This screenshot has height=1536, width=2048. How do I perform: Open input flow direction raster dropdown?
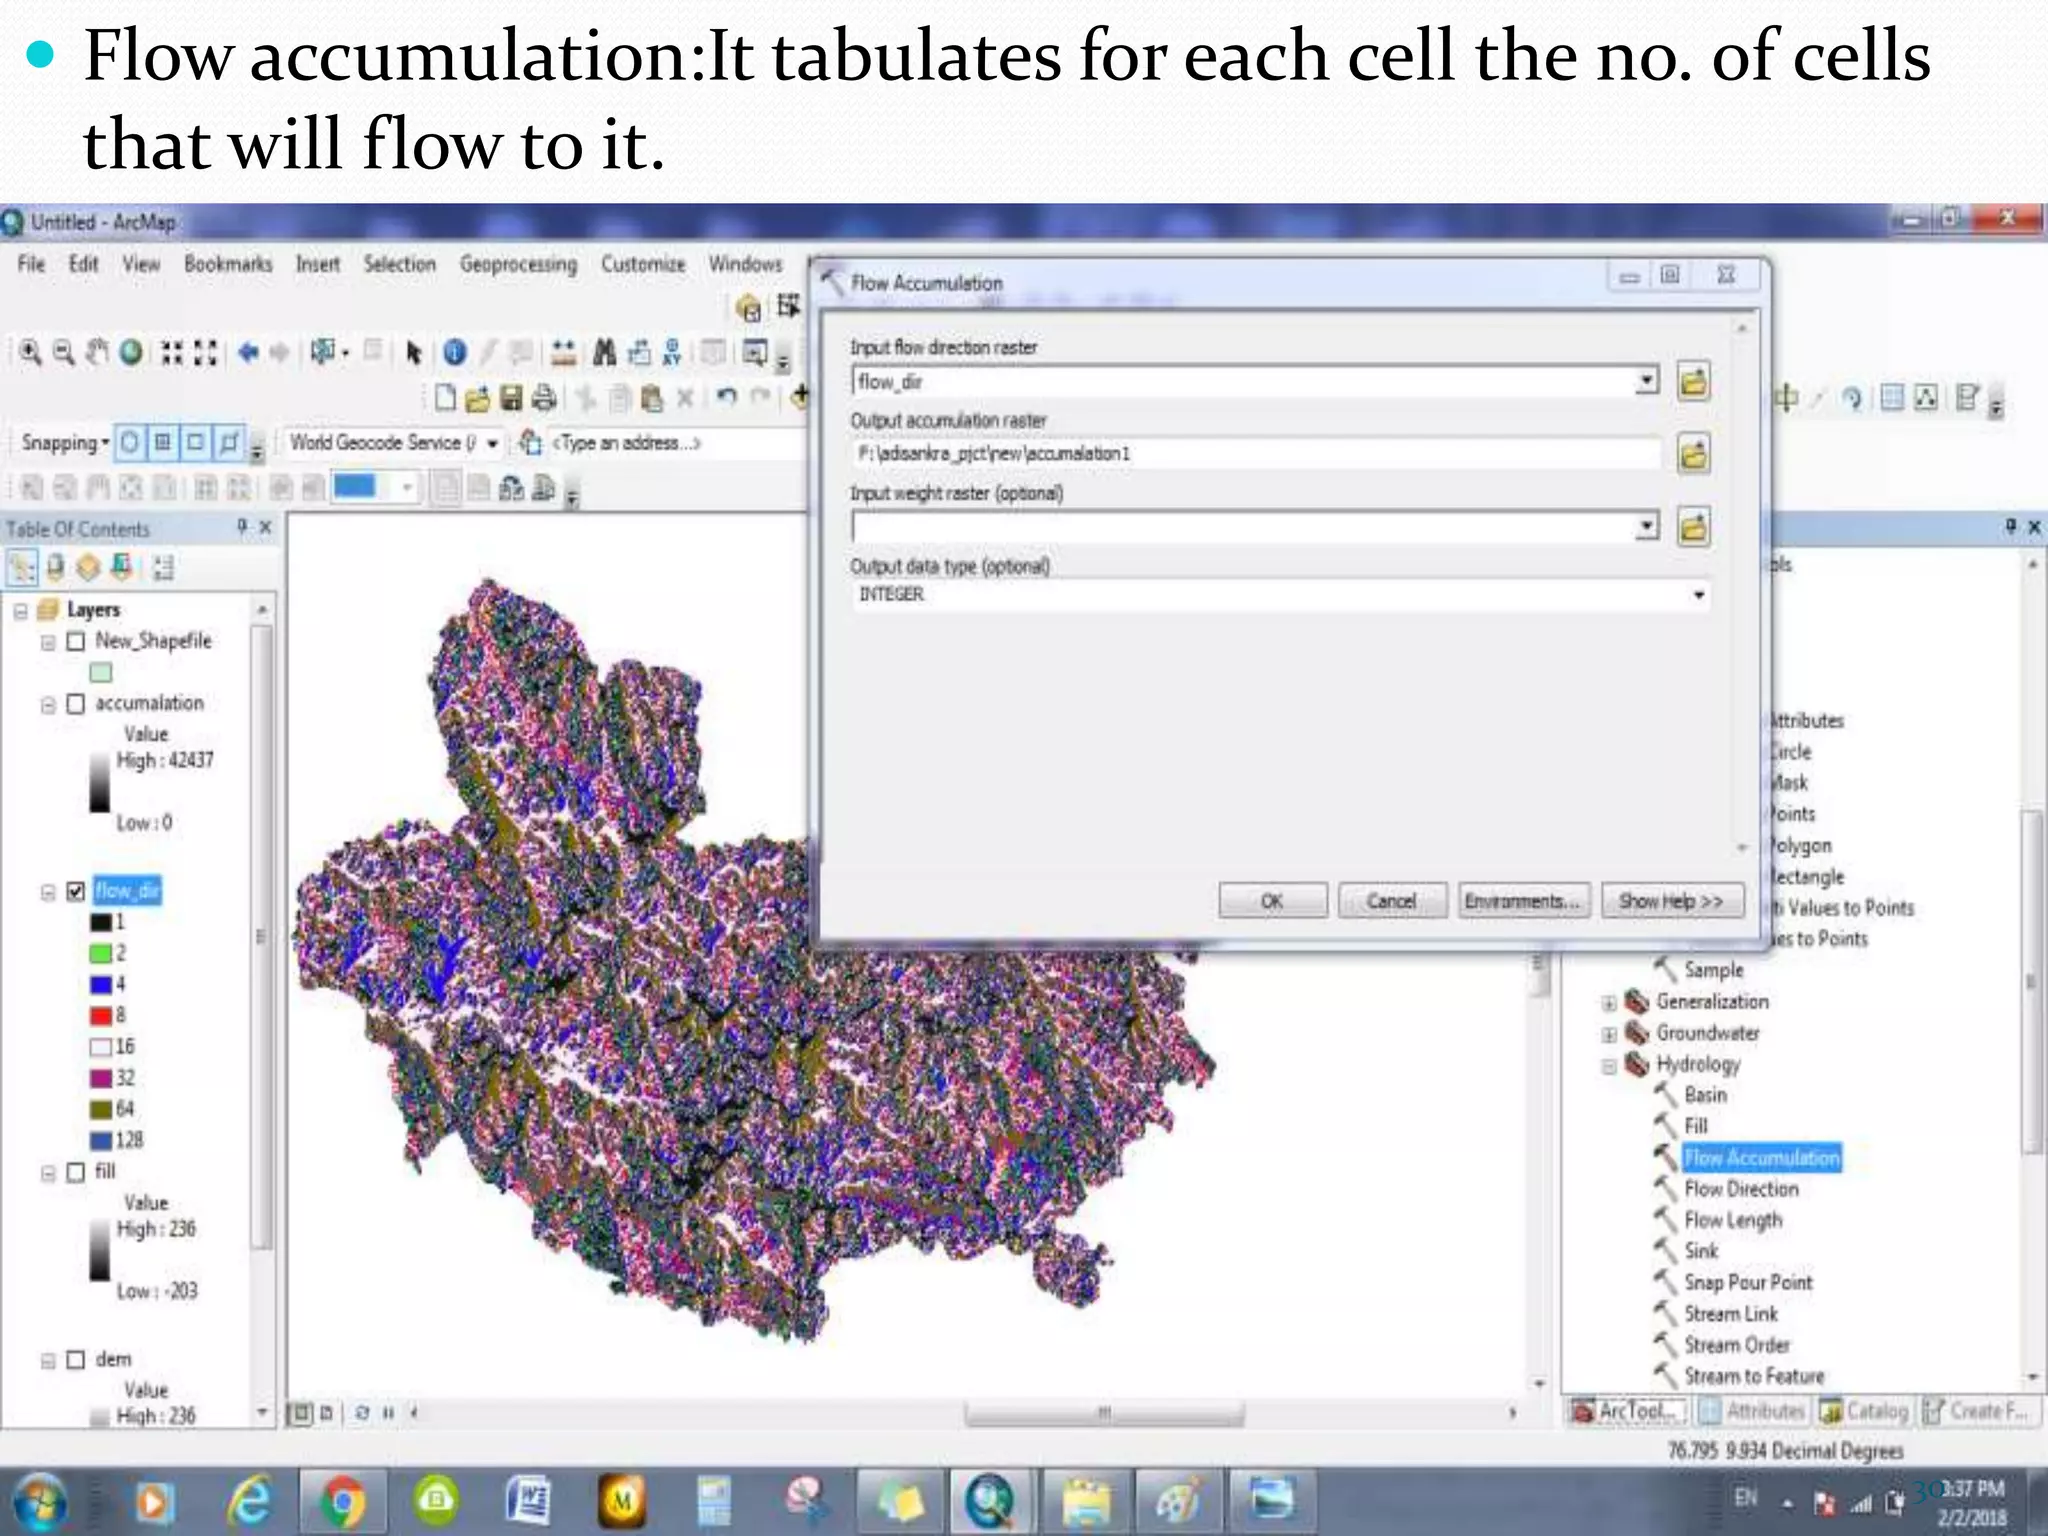pyautogui.click(x=1646, y=381)
